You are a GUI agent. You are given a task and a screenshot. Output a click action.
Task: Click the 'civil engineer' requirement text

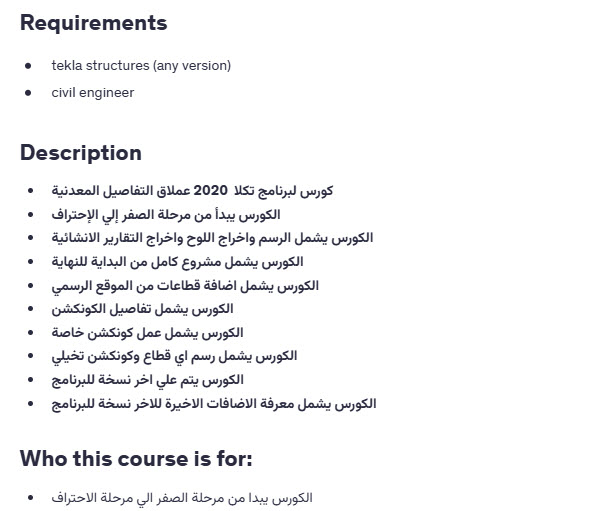[93, 93]
